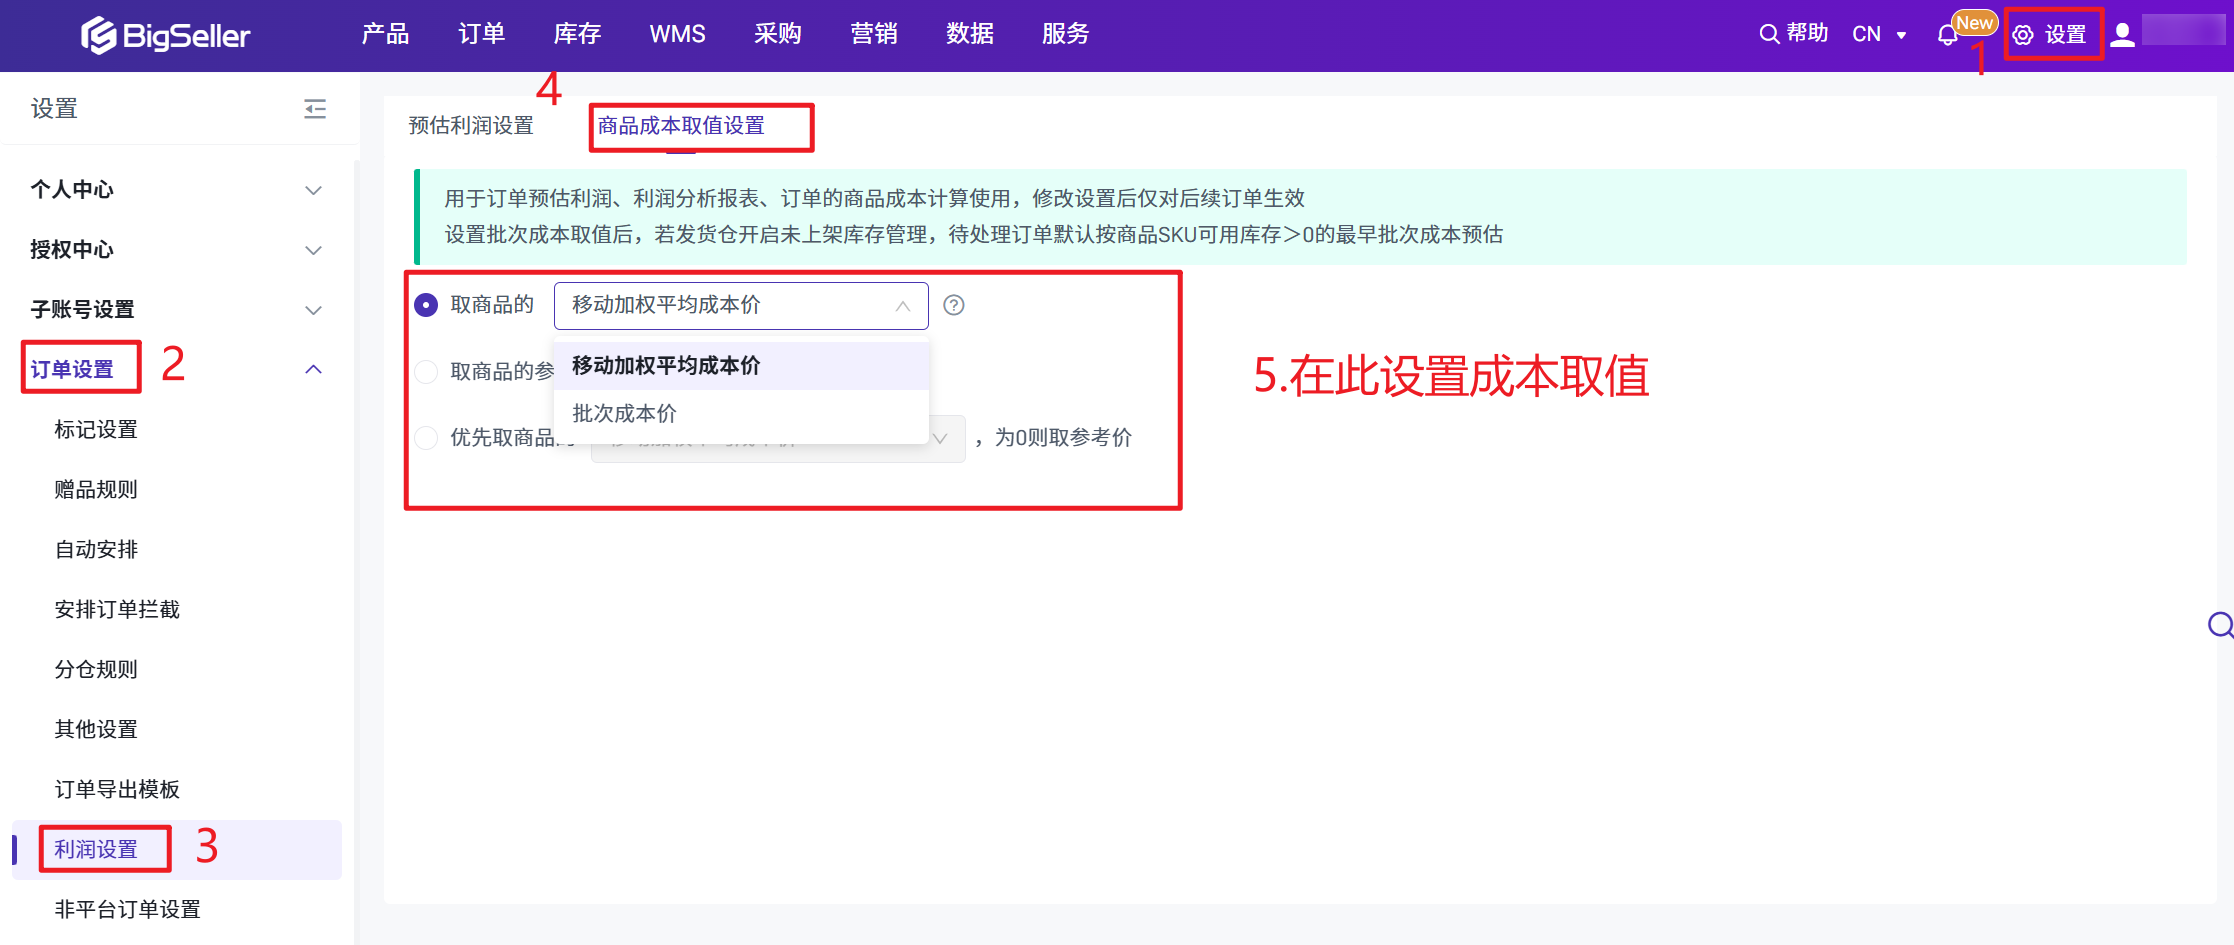2234x945 pixels.
Task: Click the question mark help icon
Action: click(954, 306)
